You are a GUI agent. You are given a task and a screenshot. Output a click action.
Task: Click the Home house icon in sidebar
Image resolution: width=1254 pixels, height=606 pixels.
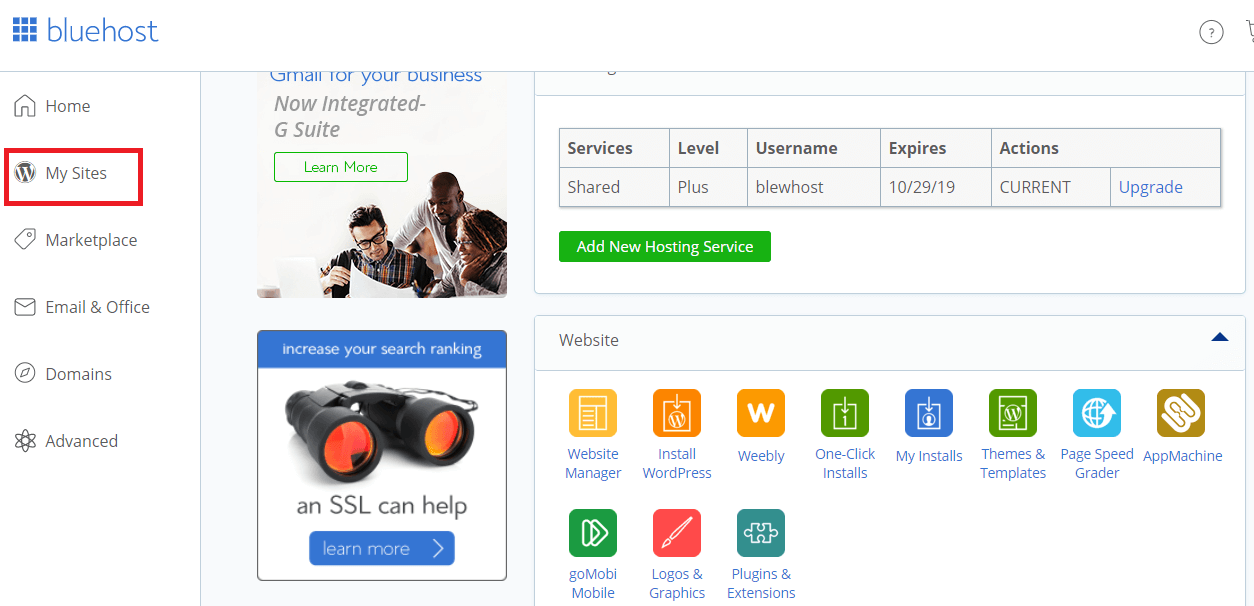pyautogui.click(x=25, y=106)
